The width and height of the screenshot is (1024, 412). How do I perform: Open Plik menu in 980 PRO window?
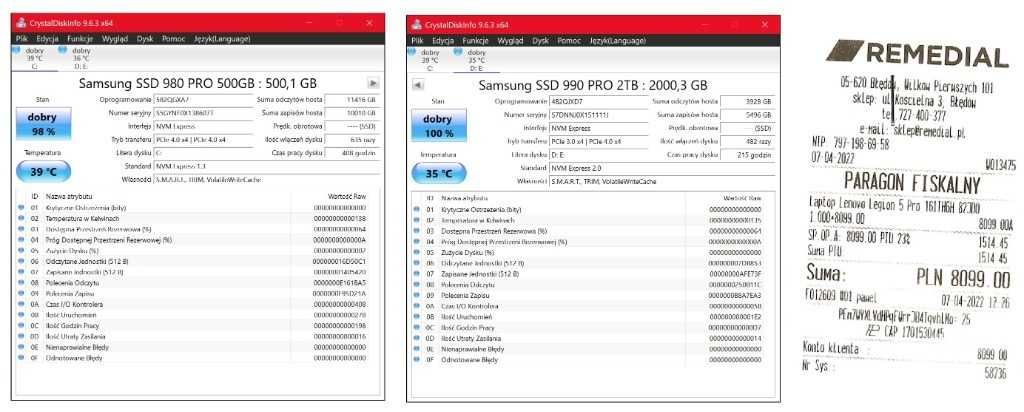22,39
